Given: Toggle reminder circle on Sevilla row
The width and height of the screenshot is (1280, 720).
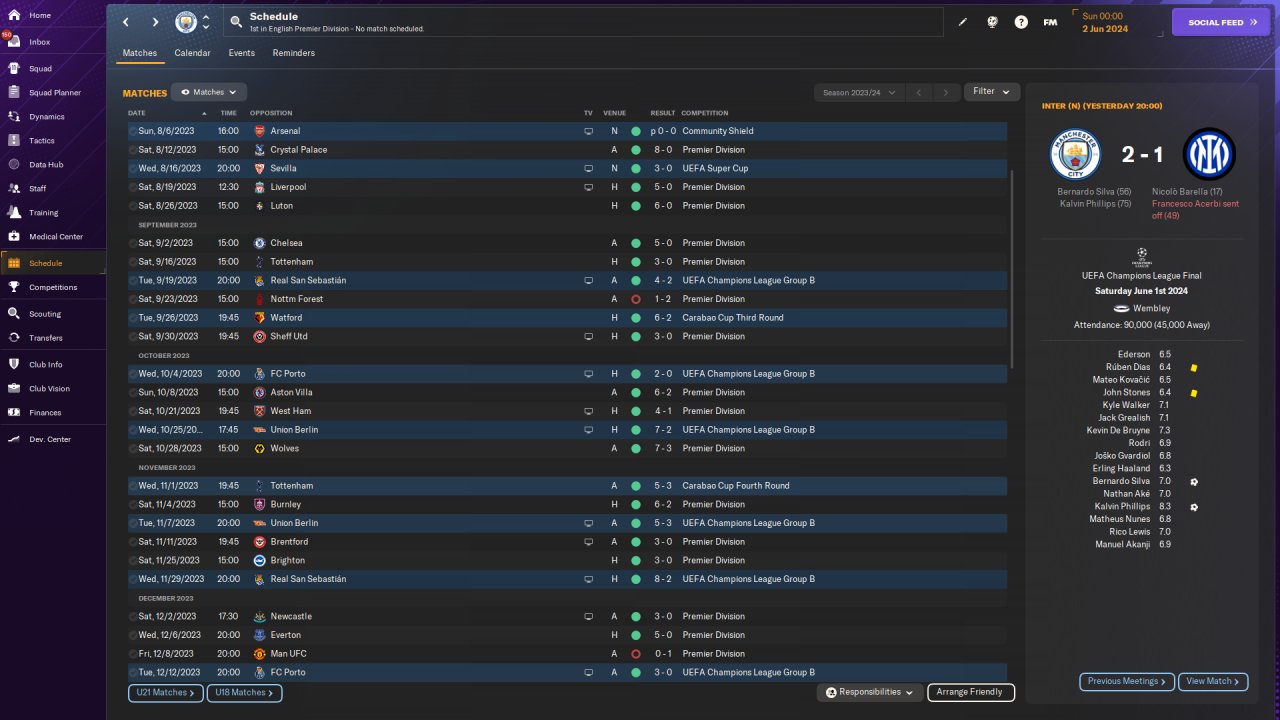Looking at the screenshot, I should [x=133, y=168].
